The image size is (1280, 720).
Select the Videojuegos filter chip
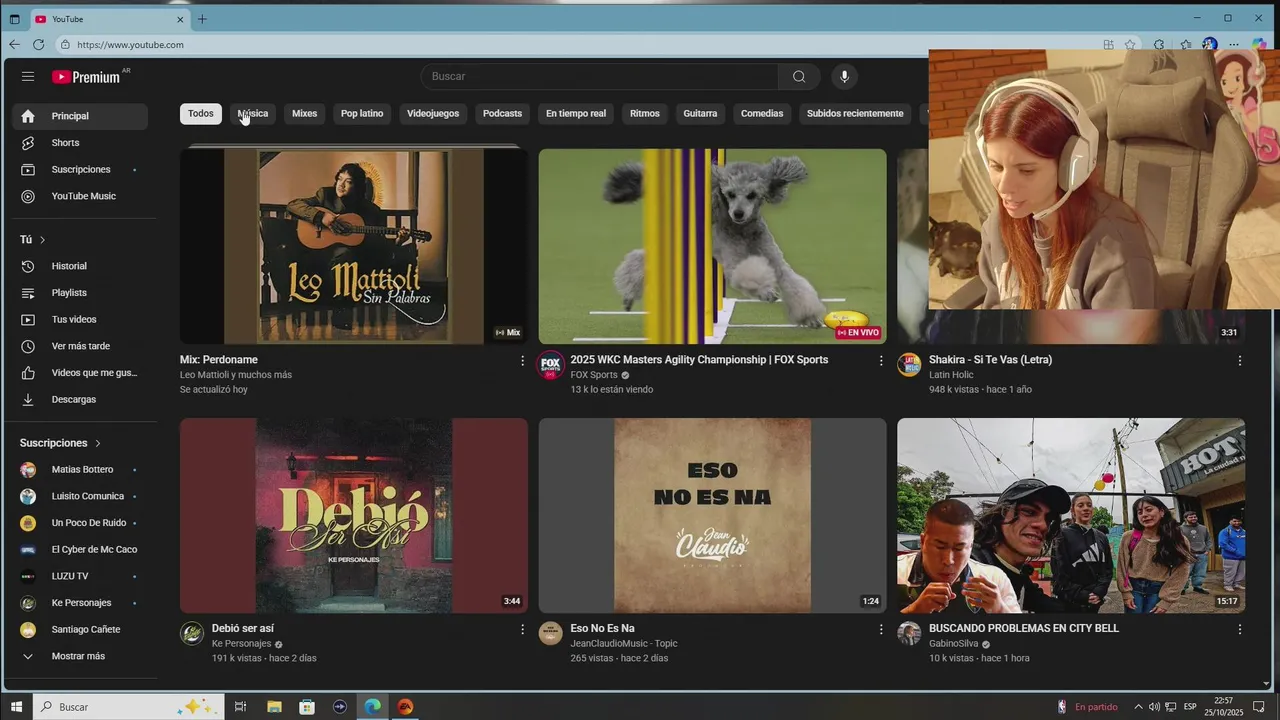(433, 114)
